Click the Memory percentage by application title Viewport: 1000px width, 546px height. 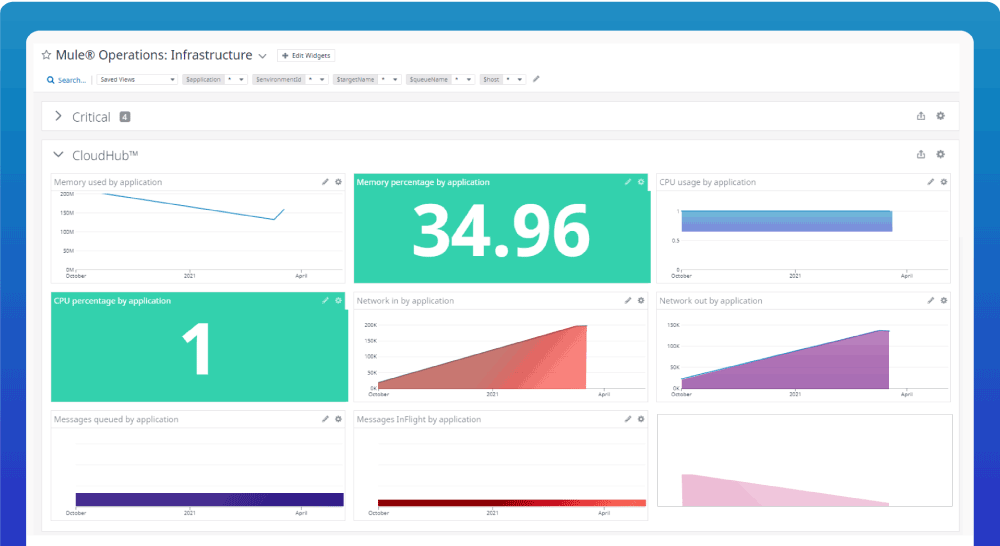tap(423, 182)
